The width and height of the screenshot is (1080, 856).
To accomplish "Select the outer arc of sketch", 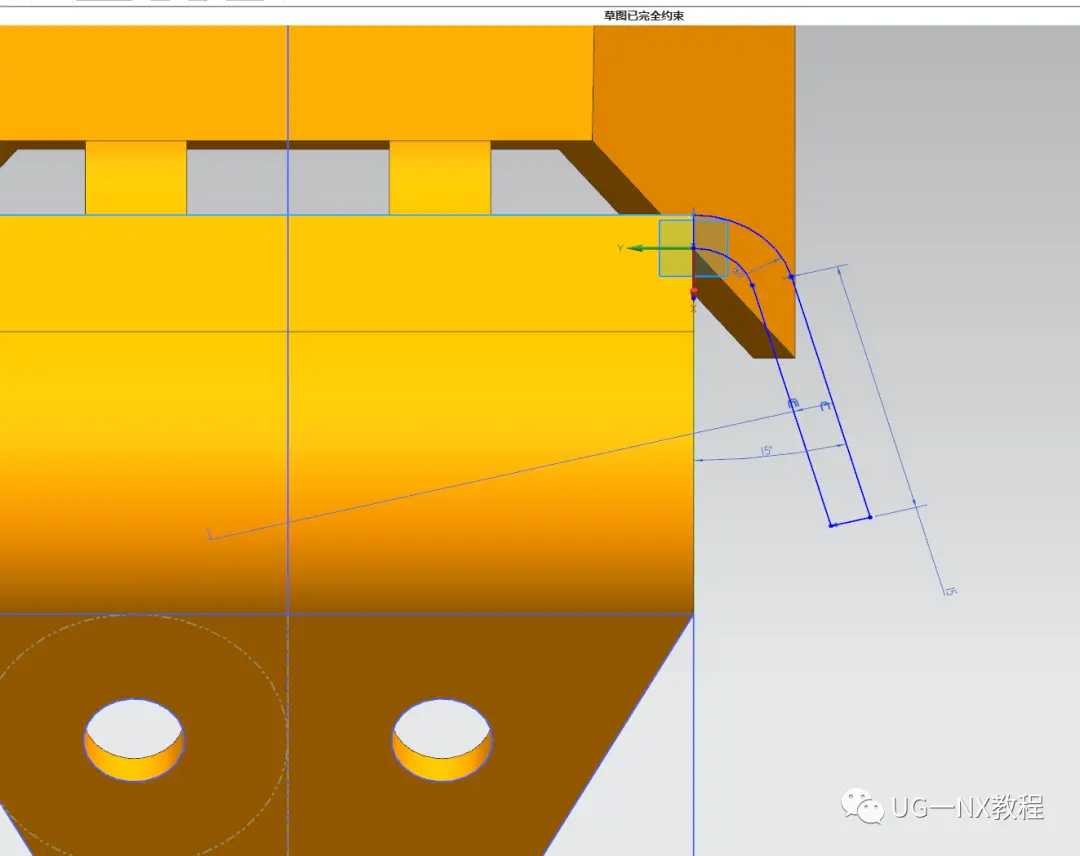I will point(758,233).
